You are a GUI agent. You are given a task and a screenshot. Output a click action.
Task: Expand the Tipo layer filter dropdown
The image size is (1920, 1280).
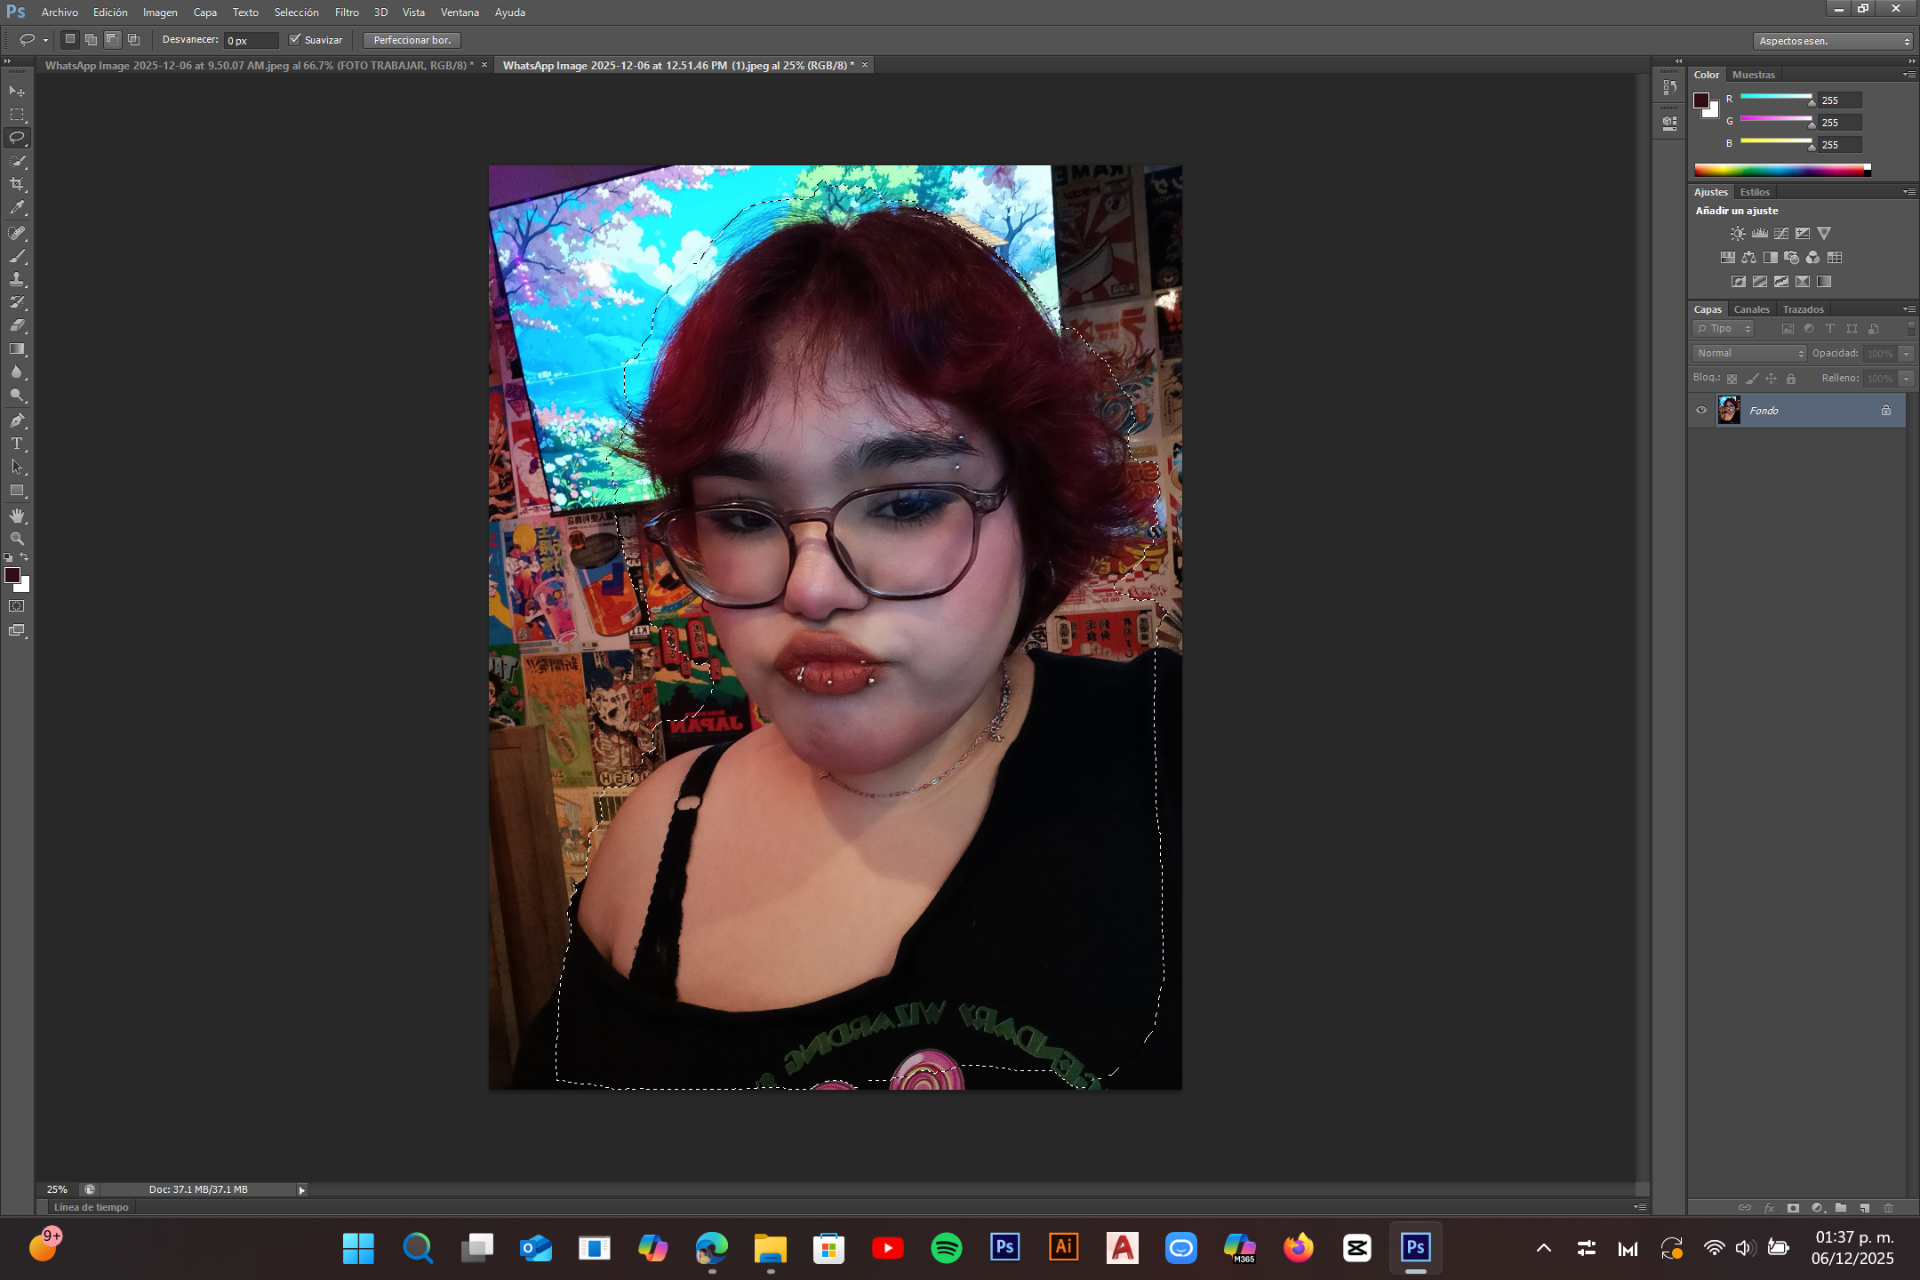click(x=1724, y=328)
